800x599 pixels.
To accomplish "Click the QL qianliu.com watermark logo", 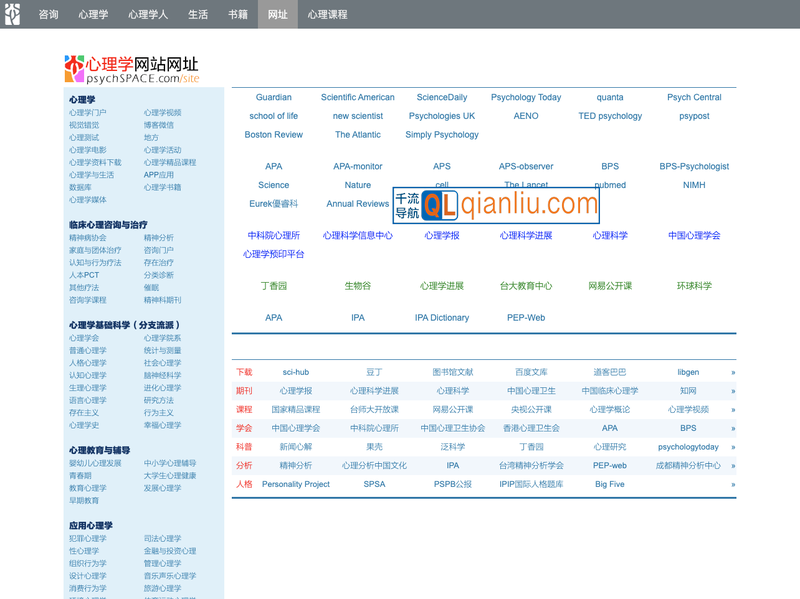I will pos(496,205).
